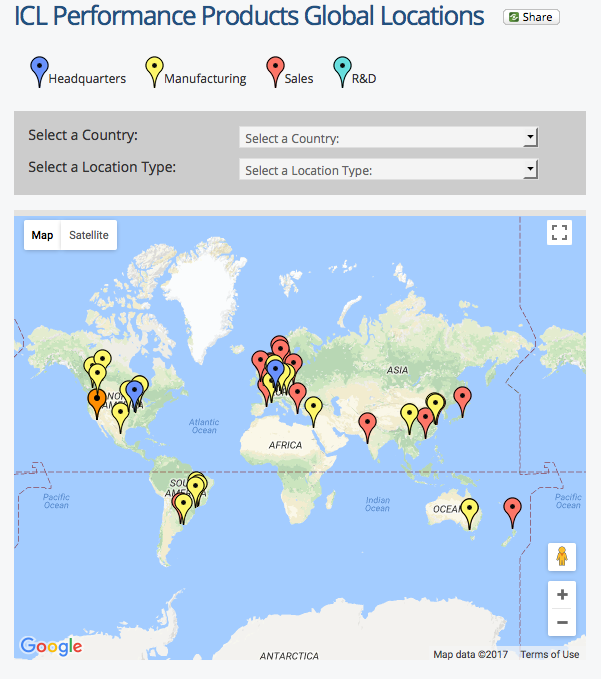Click the 'Select a Country:' label
This screenshot has width=601, height=679.
[83, 135]
